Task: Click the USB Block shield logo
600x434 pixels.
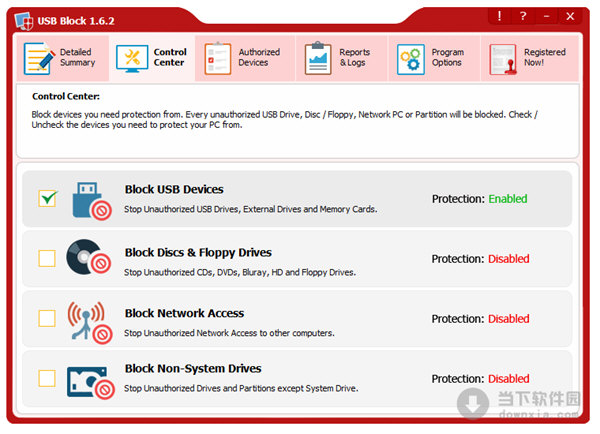Action: (24, 21)
